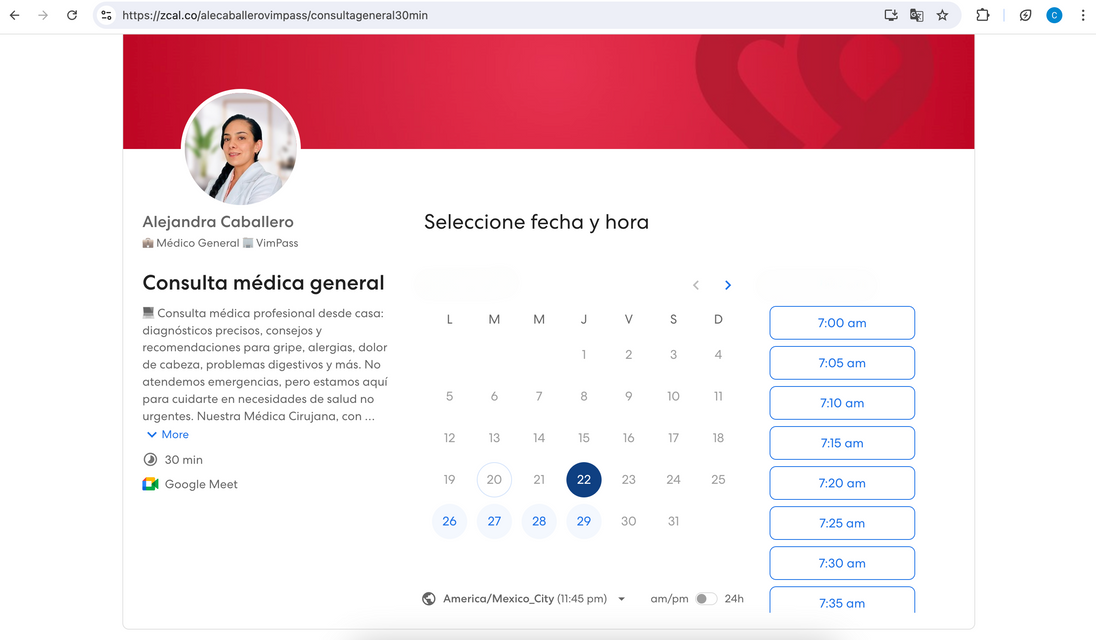Go back to the previous browser page
Image resolution: width=1096 pixels, height=640 pixels.
15,15
